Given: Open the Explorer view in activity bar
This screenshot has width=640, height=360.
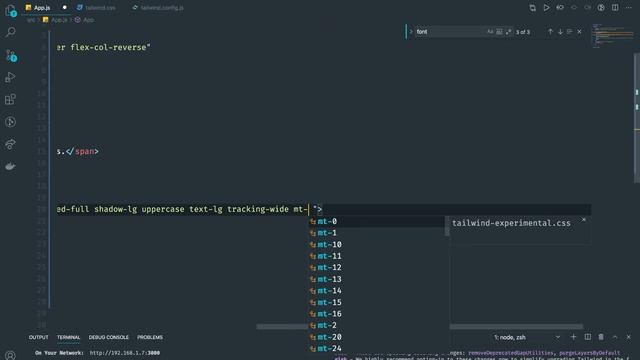Looking at the screenshot, I should [x=11, y=10].
